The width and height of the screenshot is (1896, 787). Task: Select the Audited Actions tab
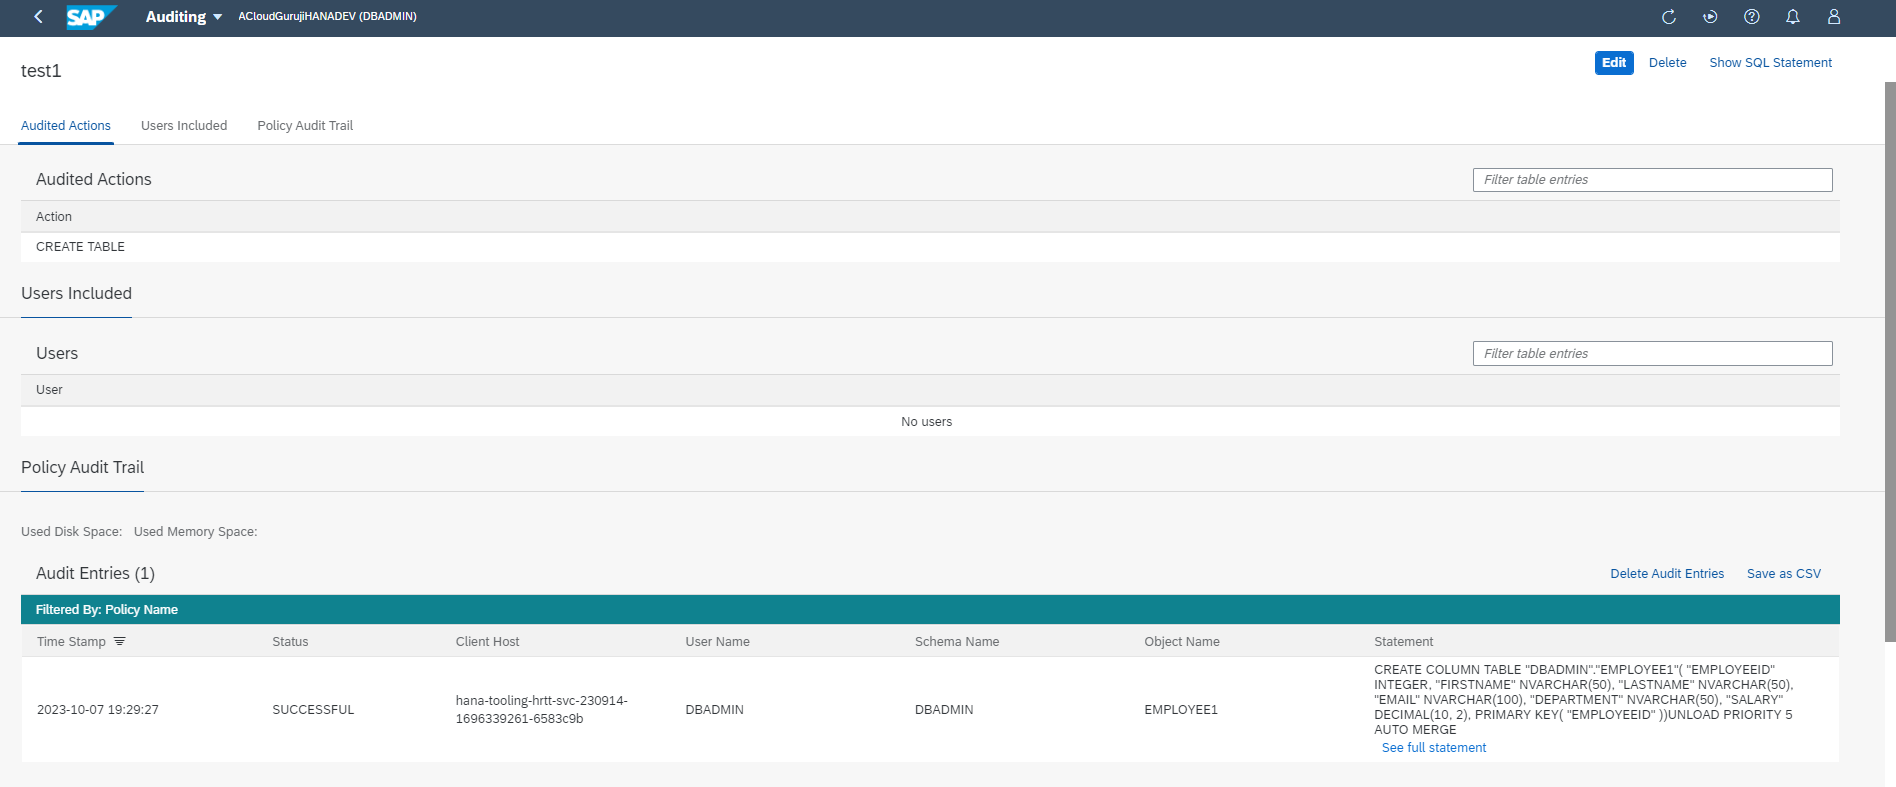pyautogui.click(x=66, y=126)
